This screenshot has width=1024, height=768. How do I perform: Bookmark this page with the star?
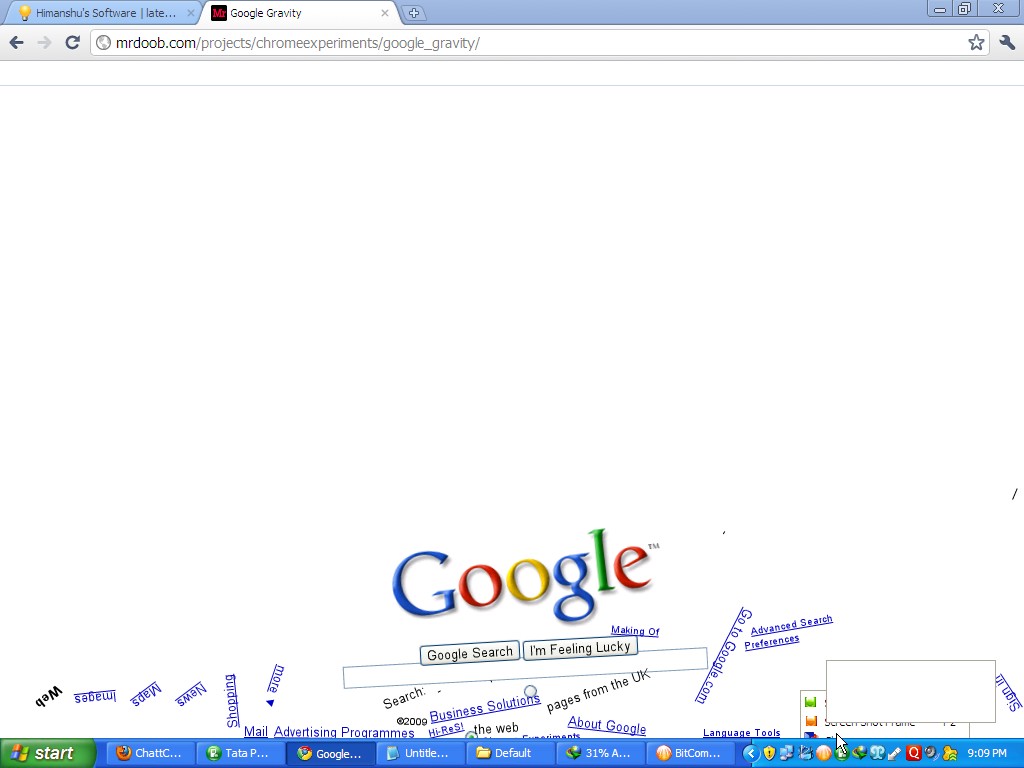(976, 43)
